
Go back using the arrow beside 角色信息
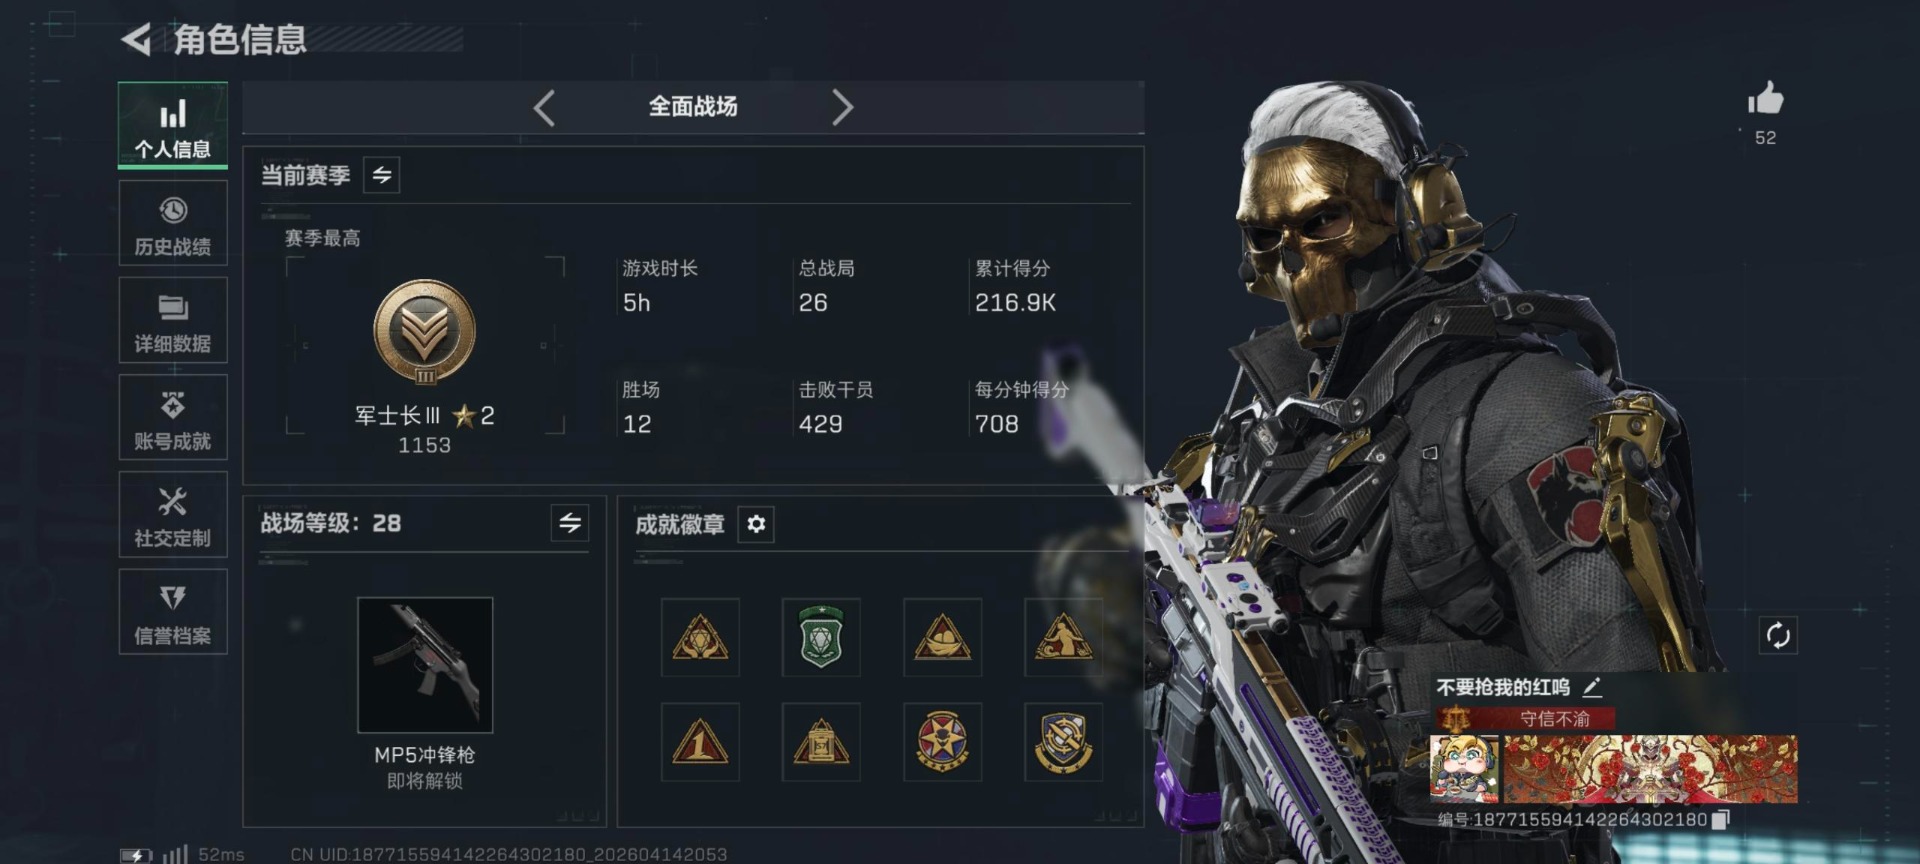(x=136, y=40)
